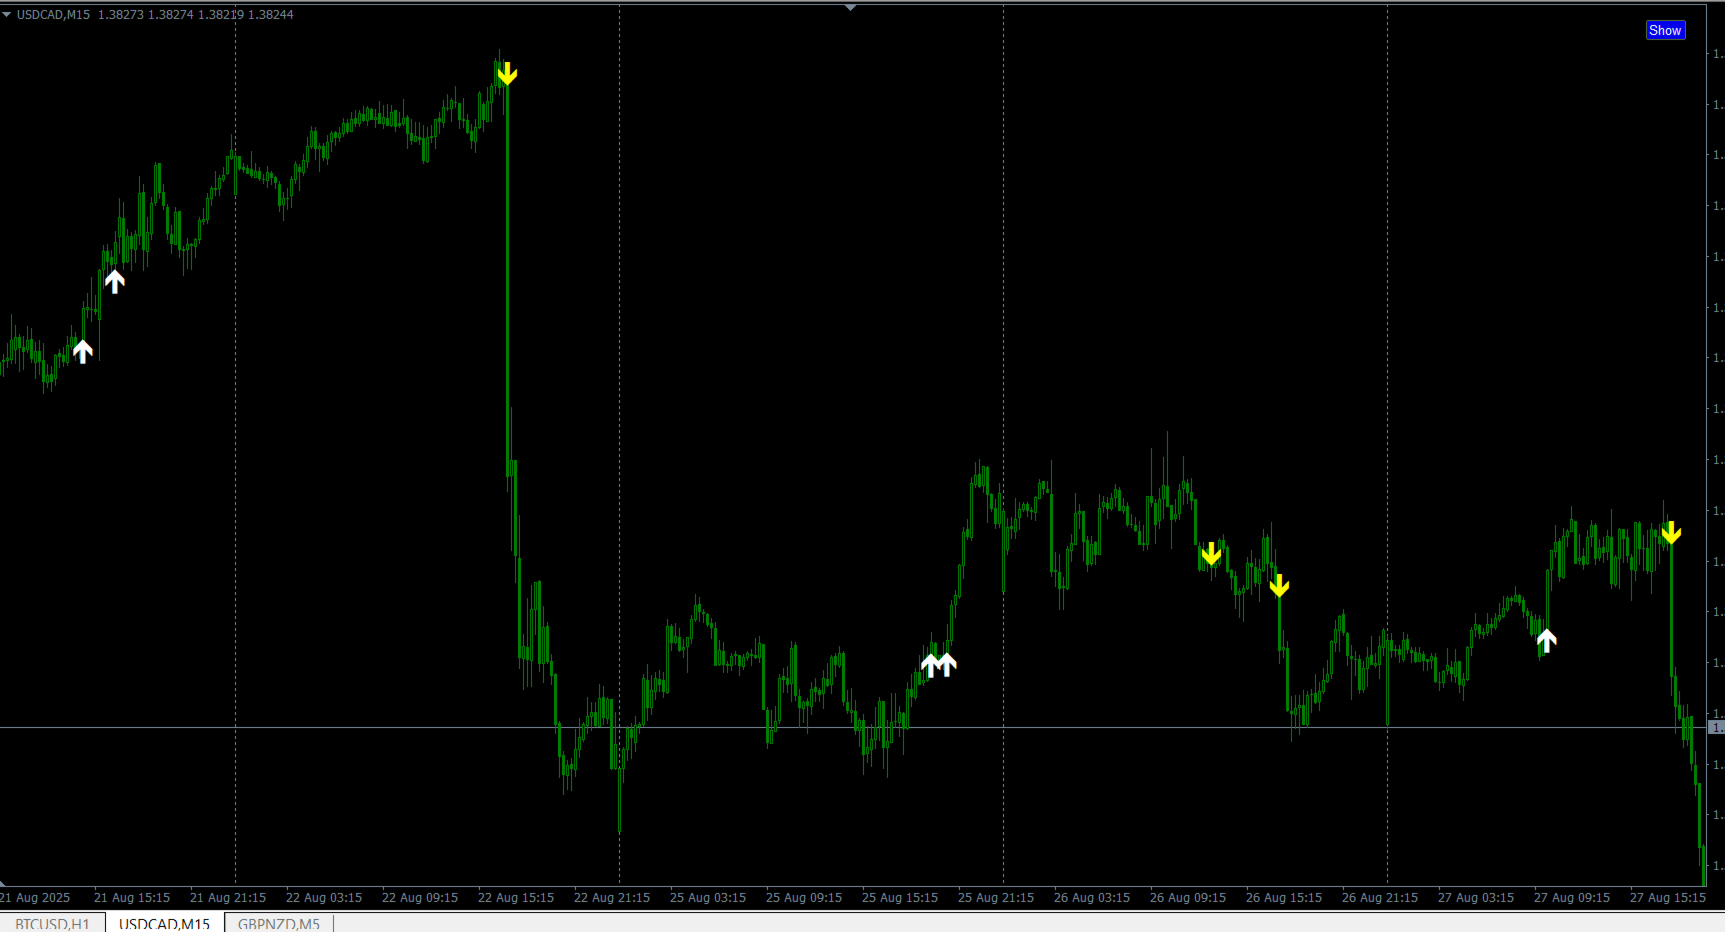Select the white buy arrow near 27 Aug 09:15
Viewport: 1725px width, 932px height.
(1546, 640)
